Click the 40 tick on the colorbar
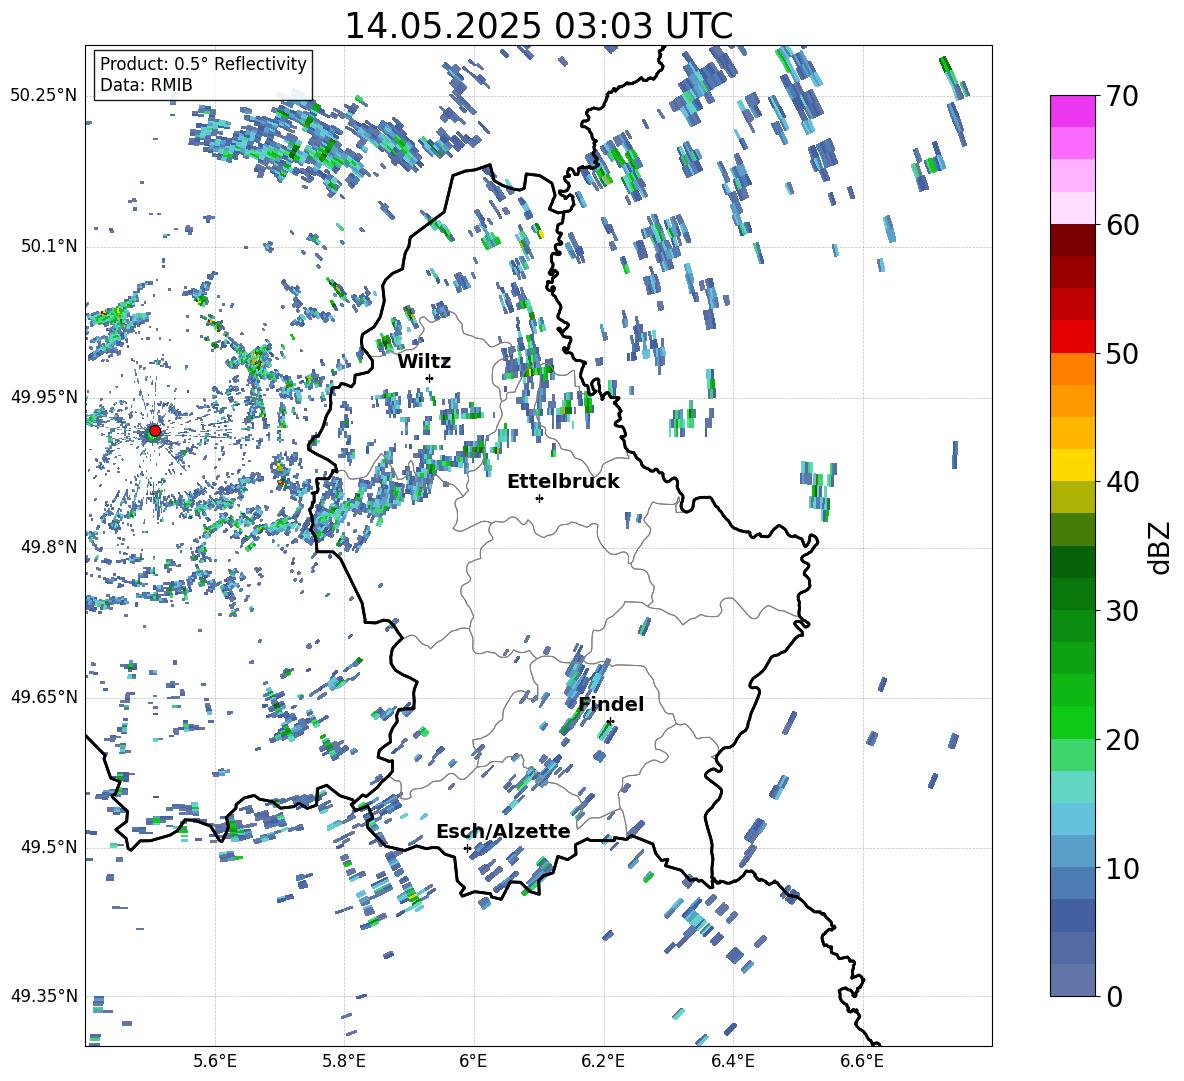This screenshot has height=1081, width=1184. [1122, 482]
